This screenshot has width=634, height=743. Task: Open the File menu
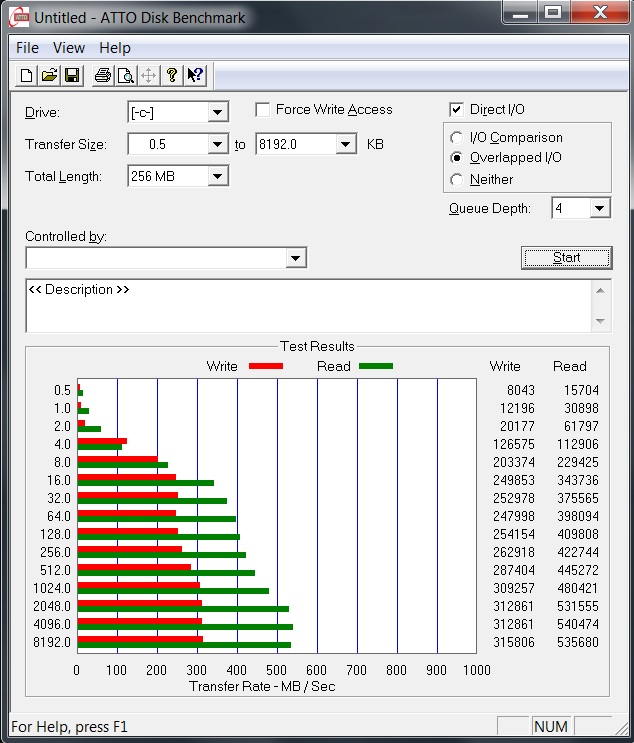(x=28, y=48)
